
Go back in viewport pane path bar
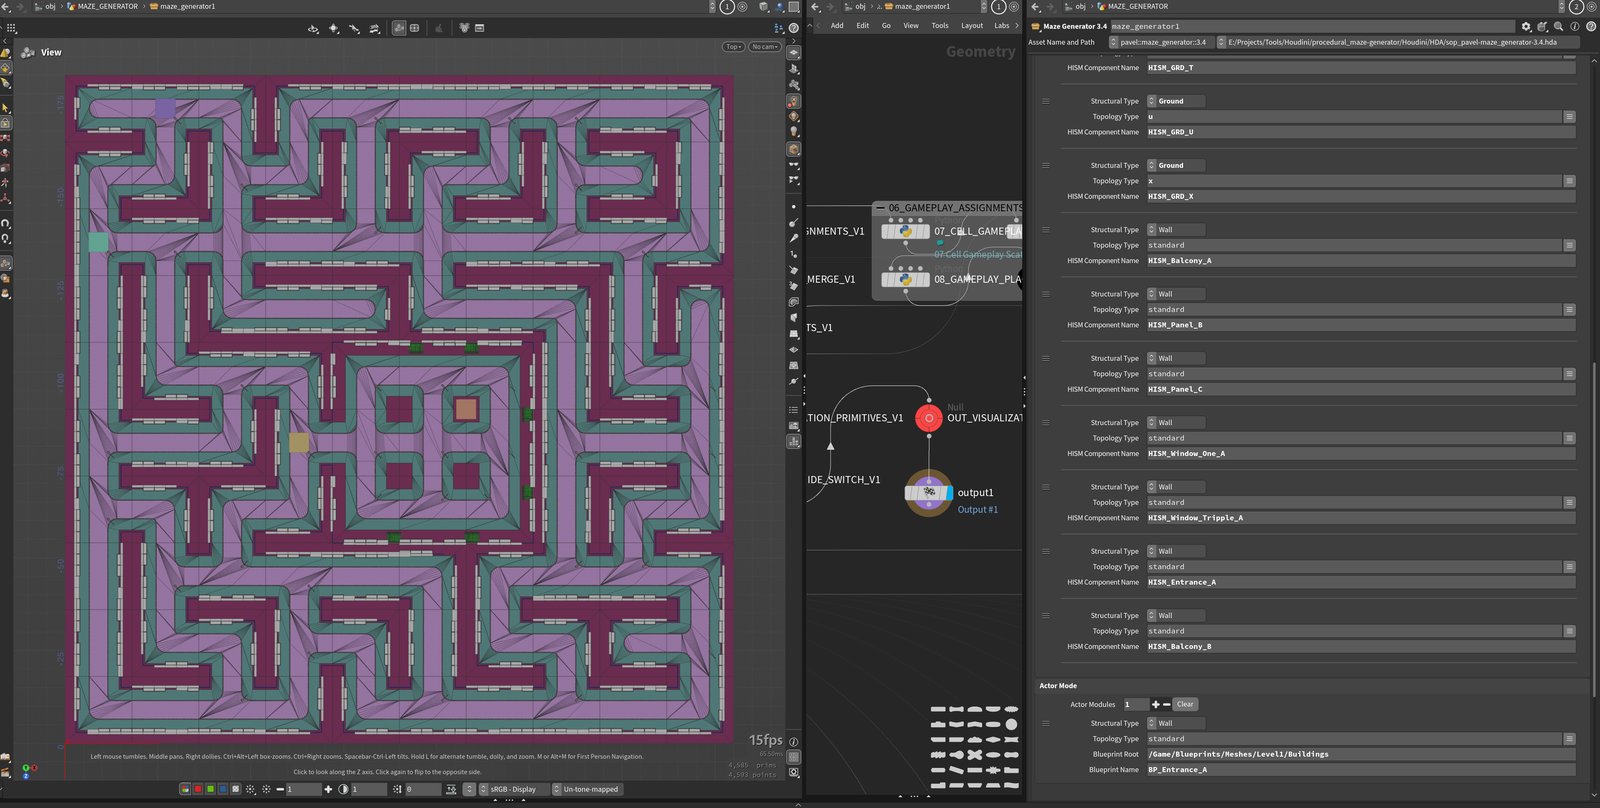(6, 6)
